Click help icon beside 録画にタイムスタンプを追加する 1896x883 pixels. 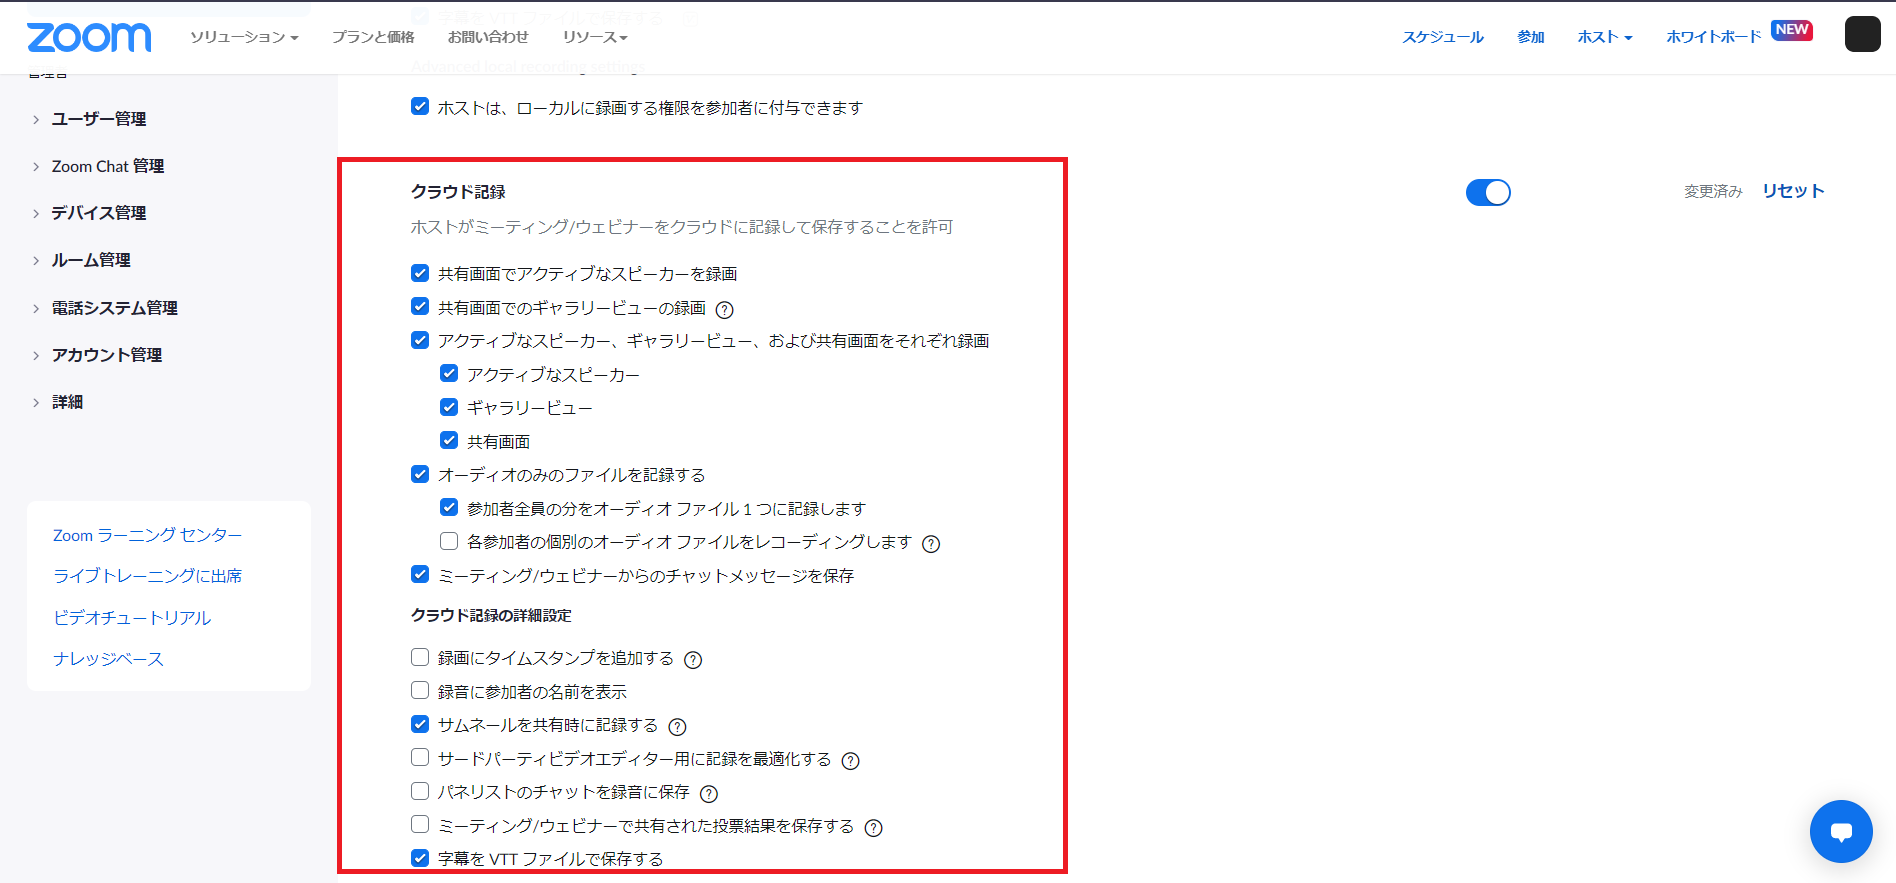click(693, 660)
